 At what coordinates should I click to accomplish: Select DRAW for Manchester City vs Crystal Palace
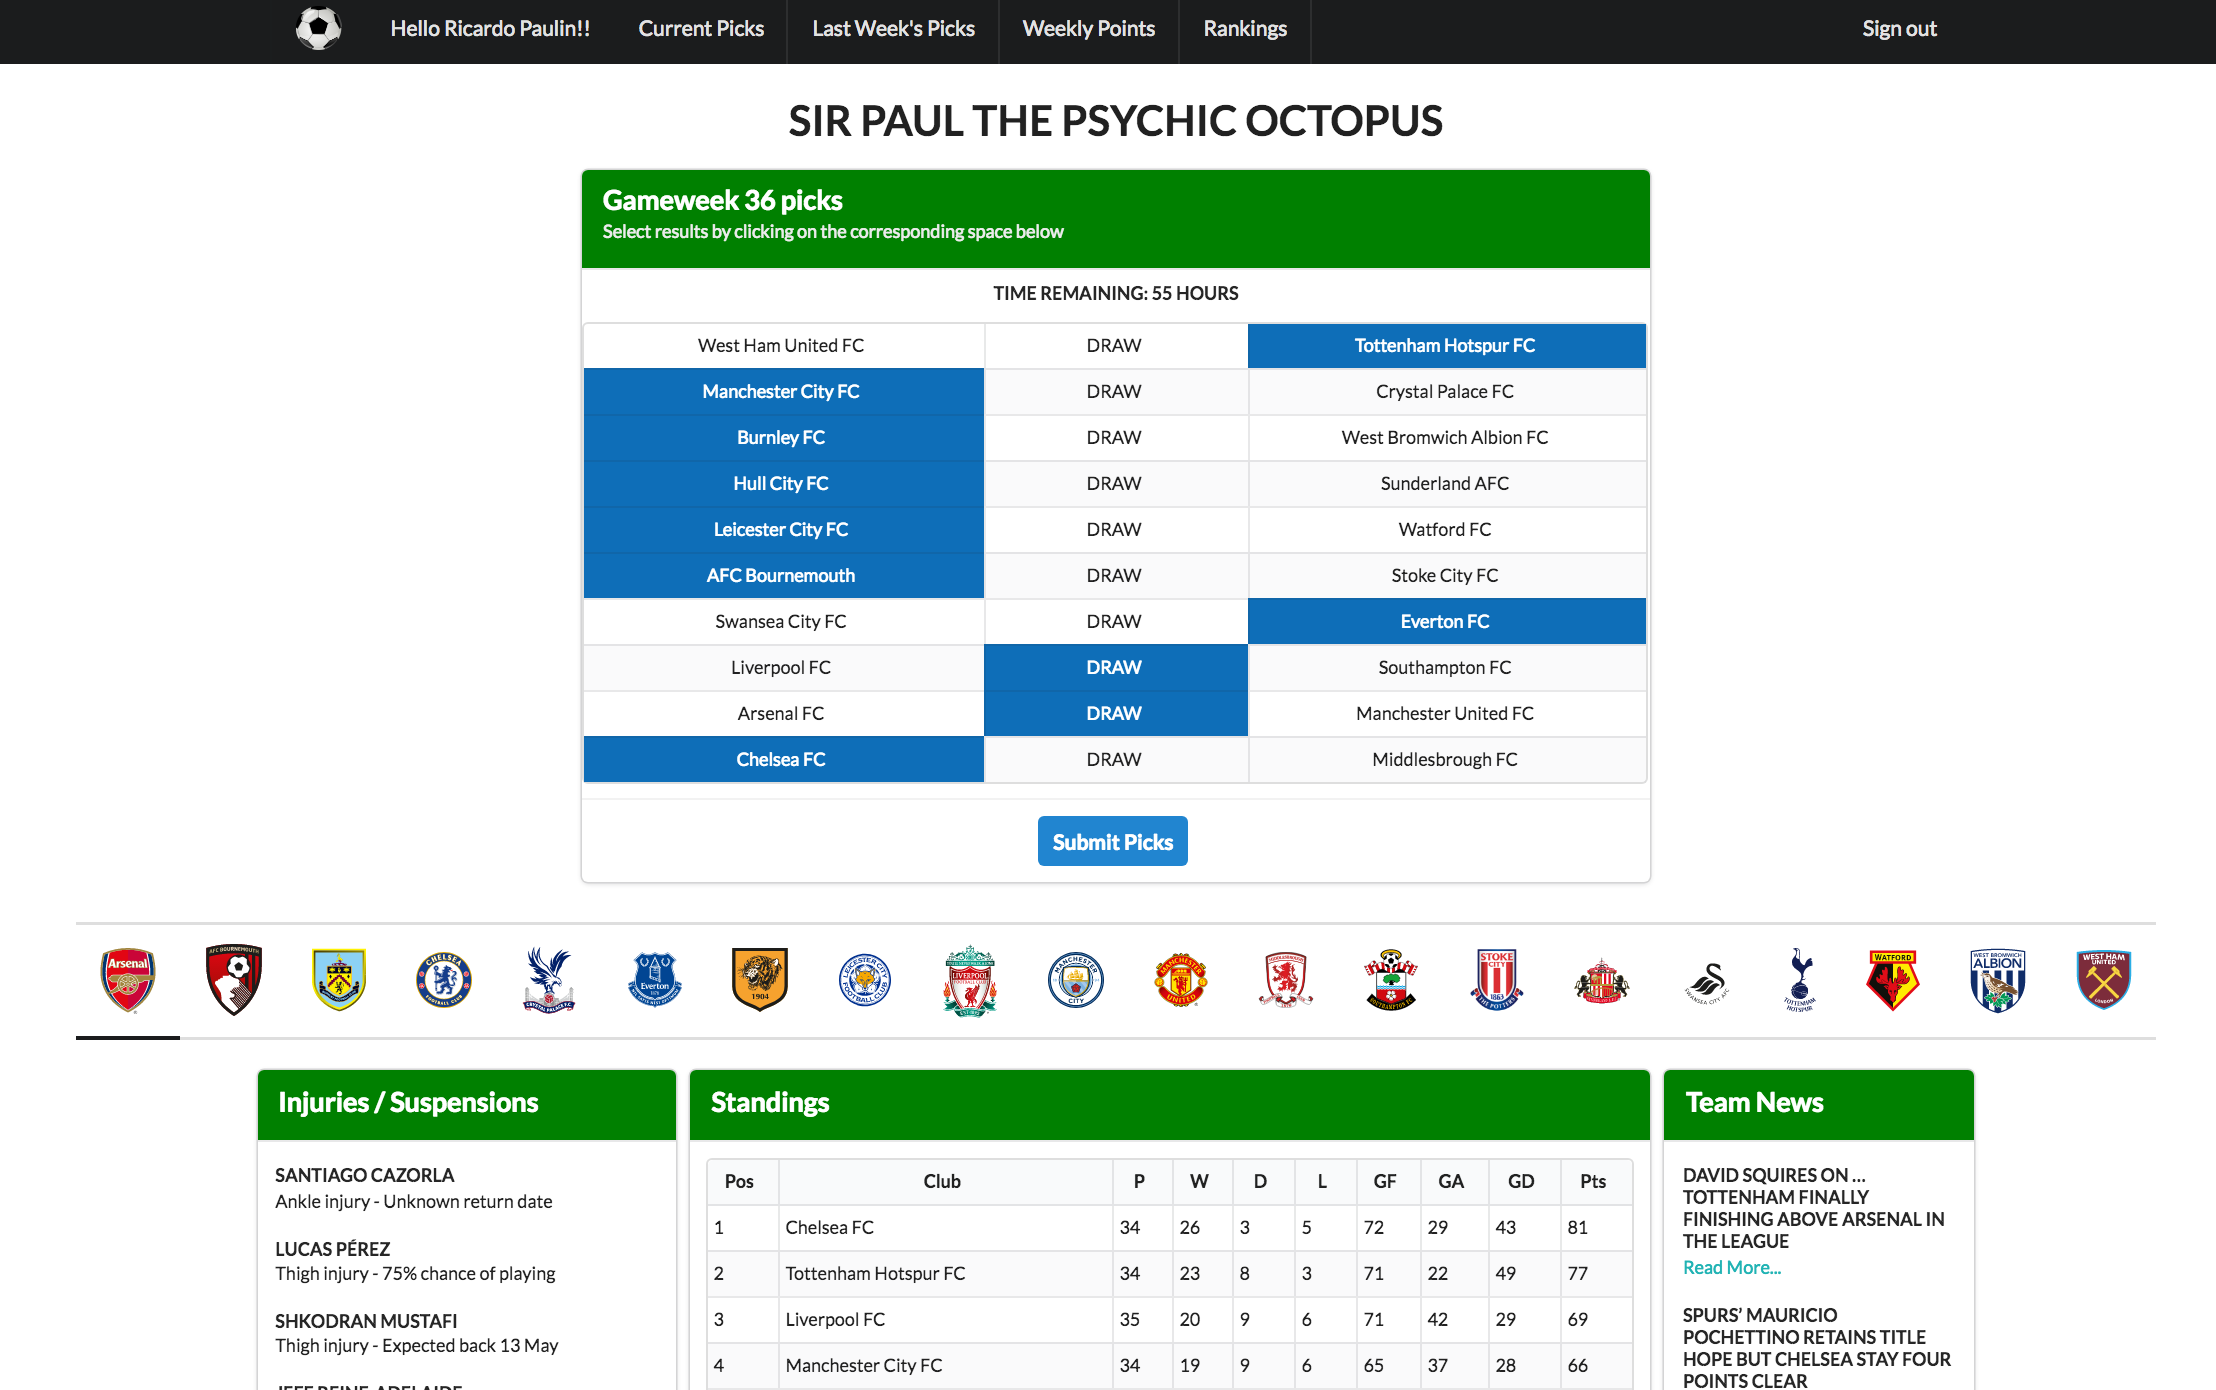click(x=1114, y=392)
